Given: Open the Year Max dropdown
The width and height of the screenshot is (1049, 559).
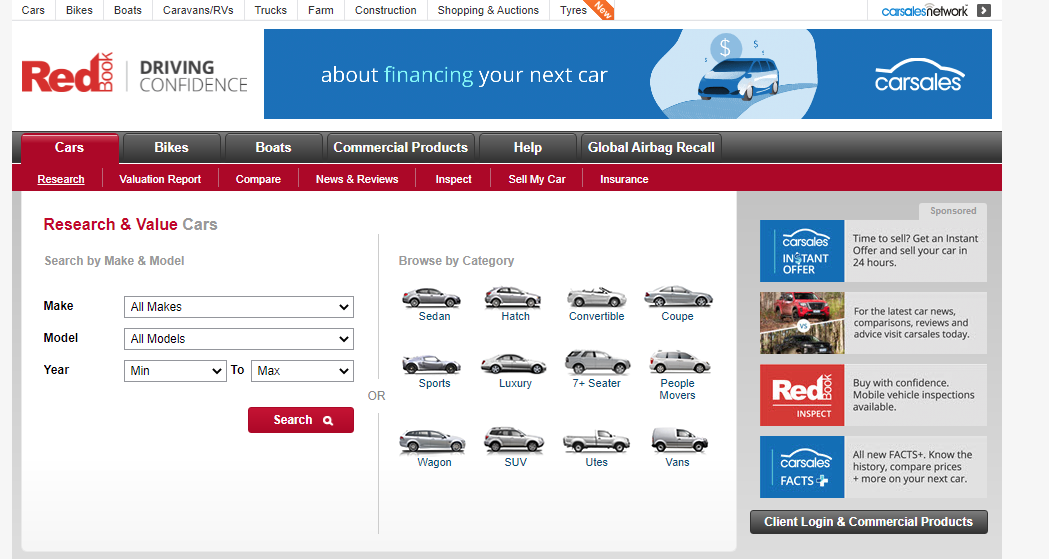Looking at the screenshot, I should click(x=302, y=371).
